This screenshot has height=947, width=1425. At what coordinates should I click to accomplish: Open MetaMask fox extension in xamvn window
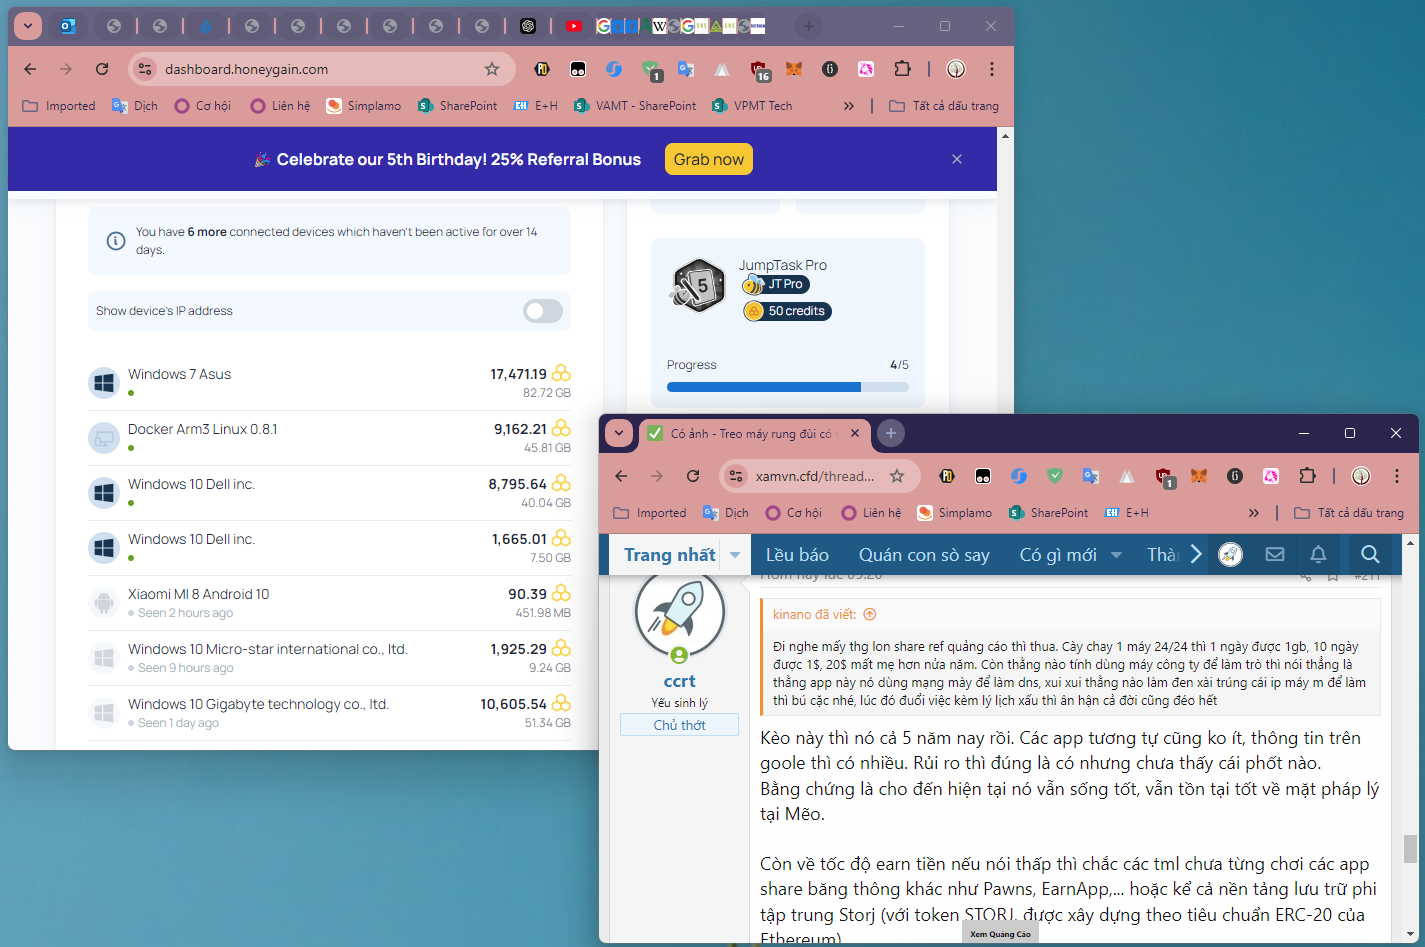(1199, 476)
